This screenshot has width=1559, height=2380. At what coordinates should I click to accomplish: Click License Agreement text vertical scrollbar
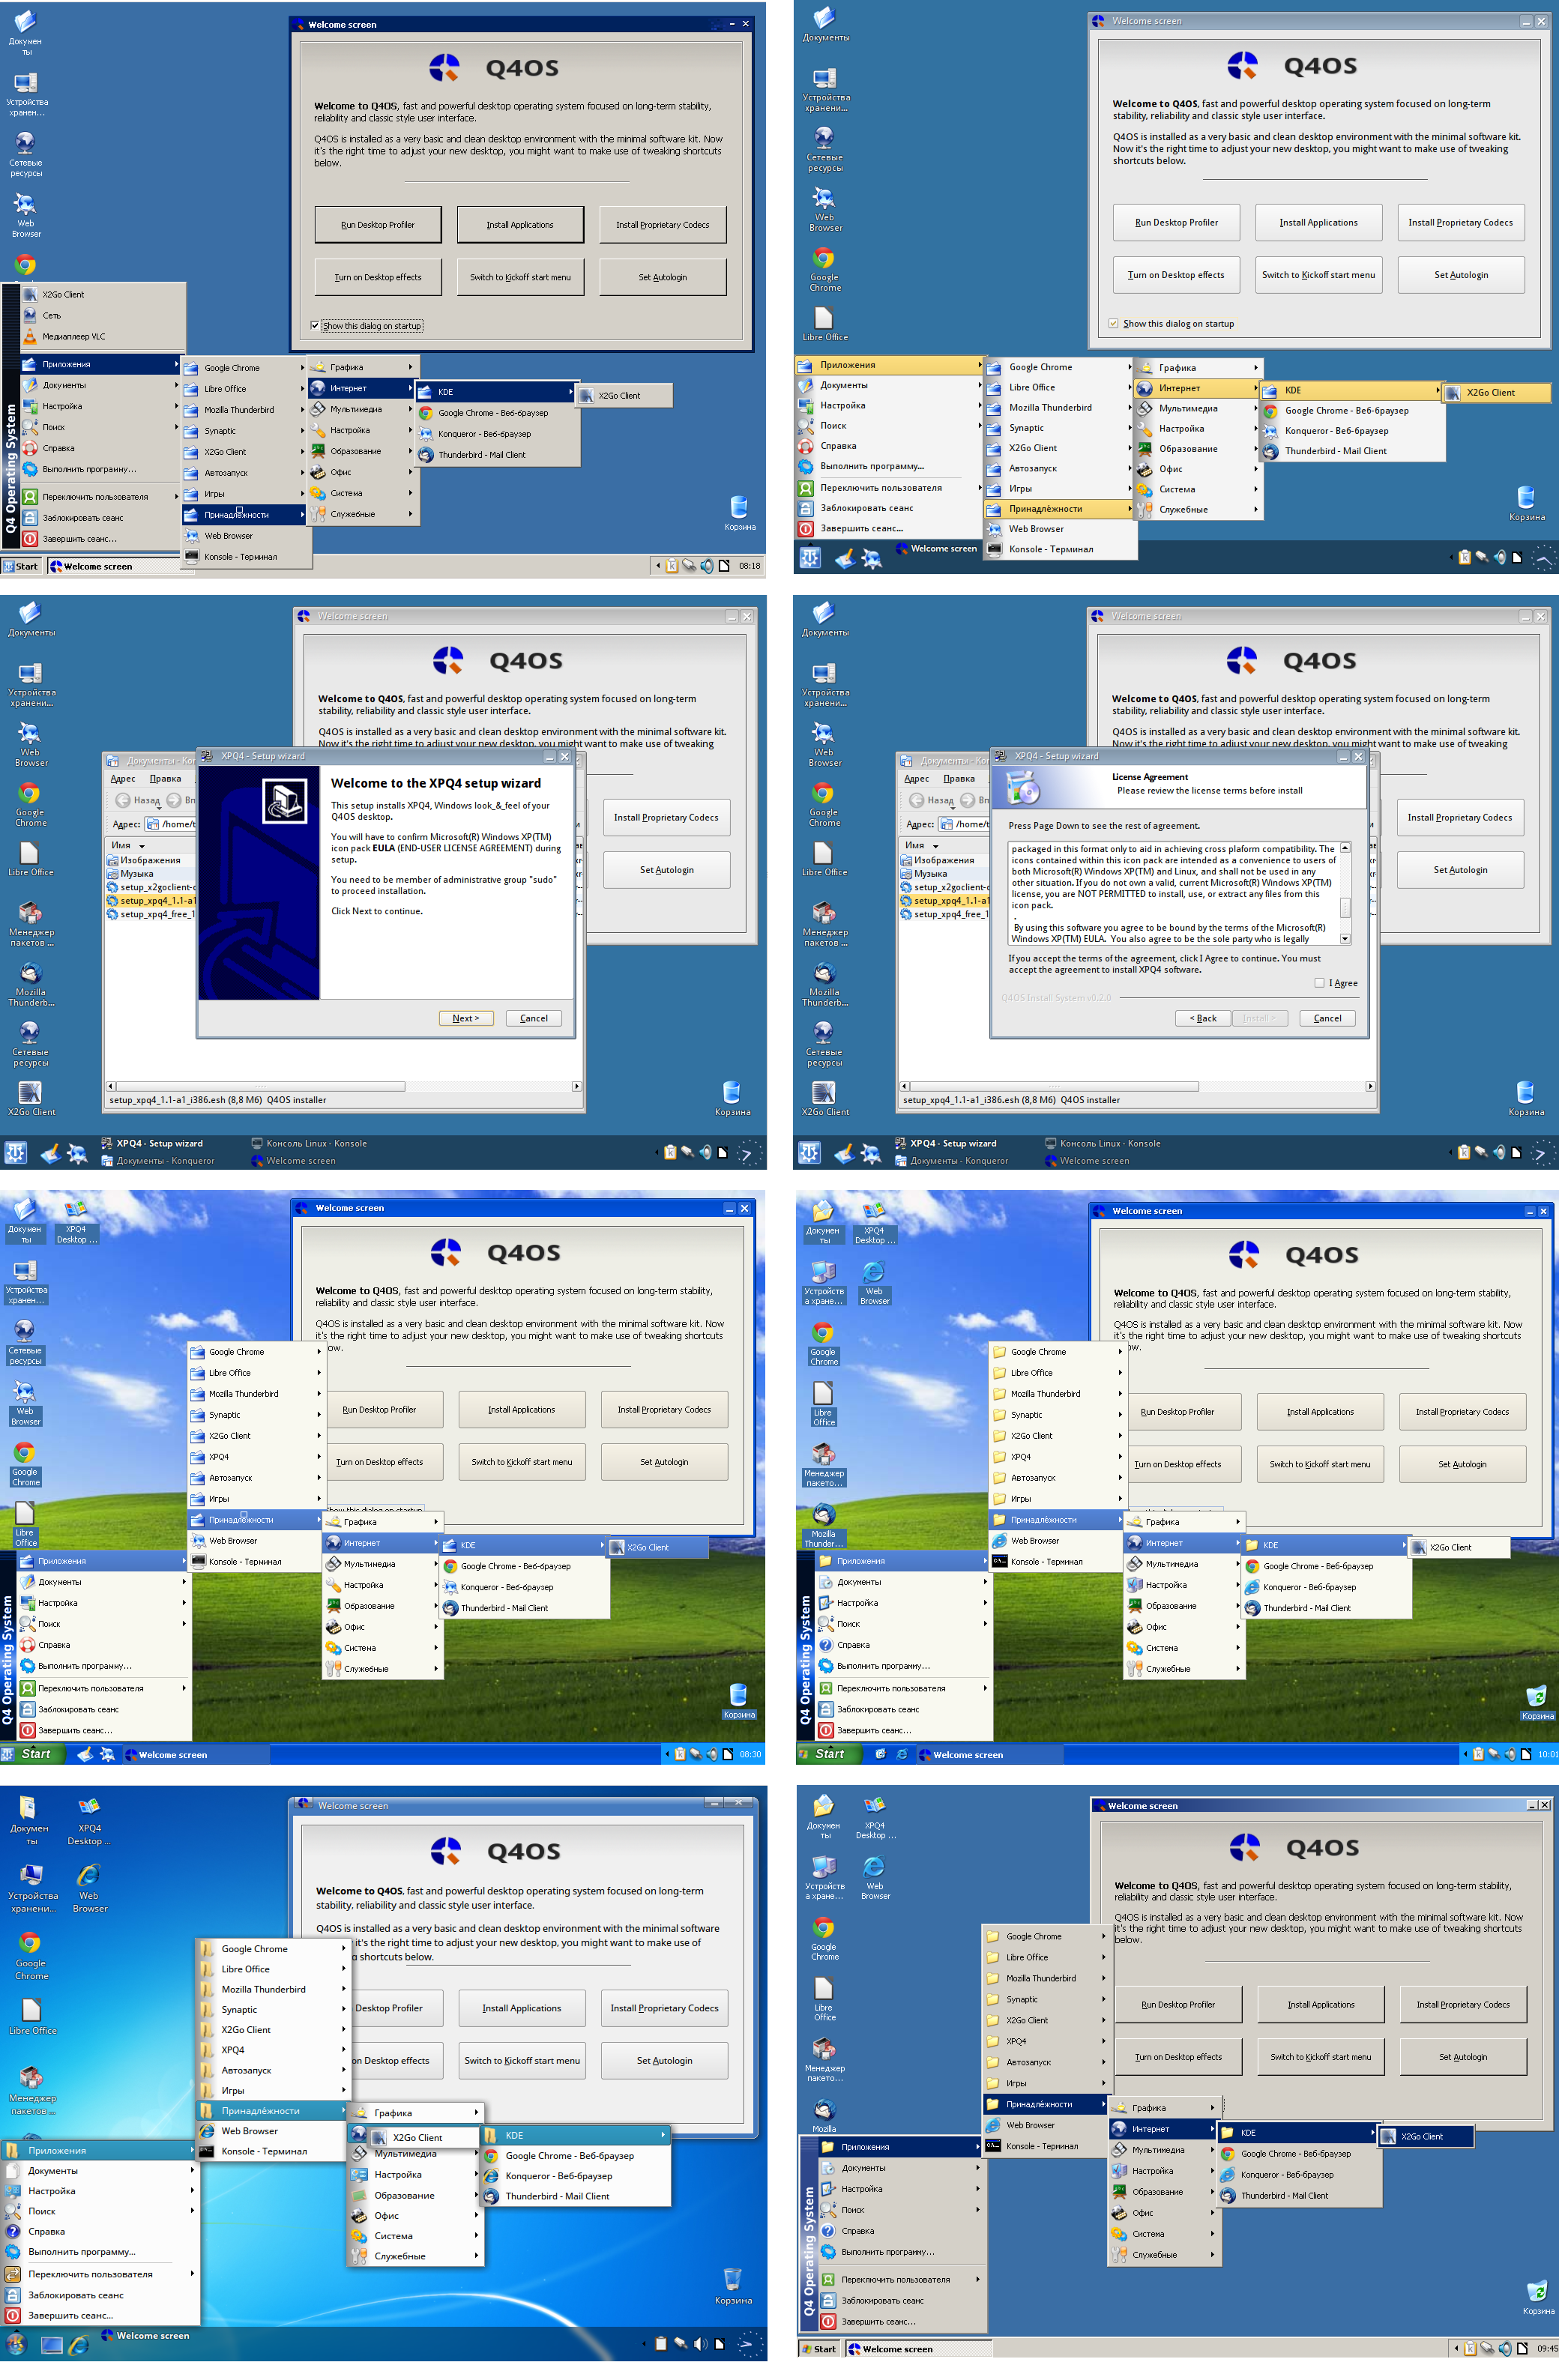[x=1345, y=894]
